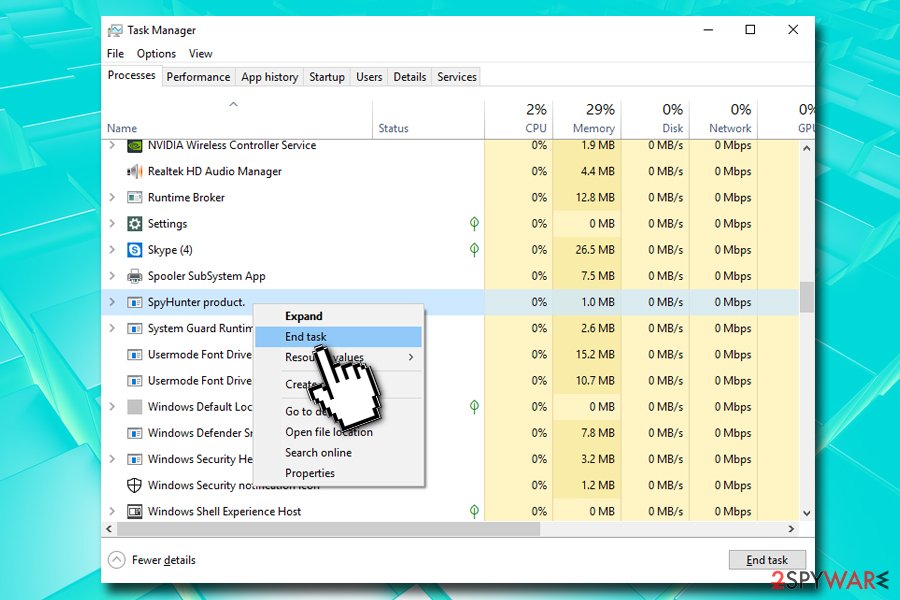Click the Windows Default Lock Screen icon
This screenshot has height=600, width=900.
click(134, 407)
